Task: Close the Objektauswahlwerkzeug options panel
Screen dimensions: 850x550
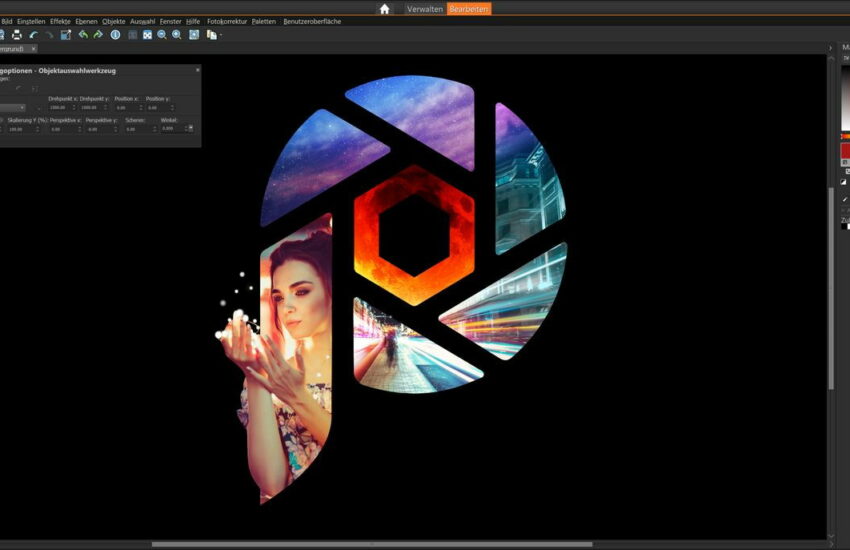Action: tap(197, 70)
